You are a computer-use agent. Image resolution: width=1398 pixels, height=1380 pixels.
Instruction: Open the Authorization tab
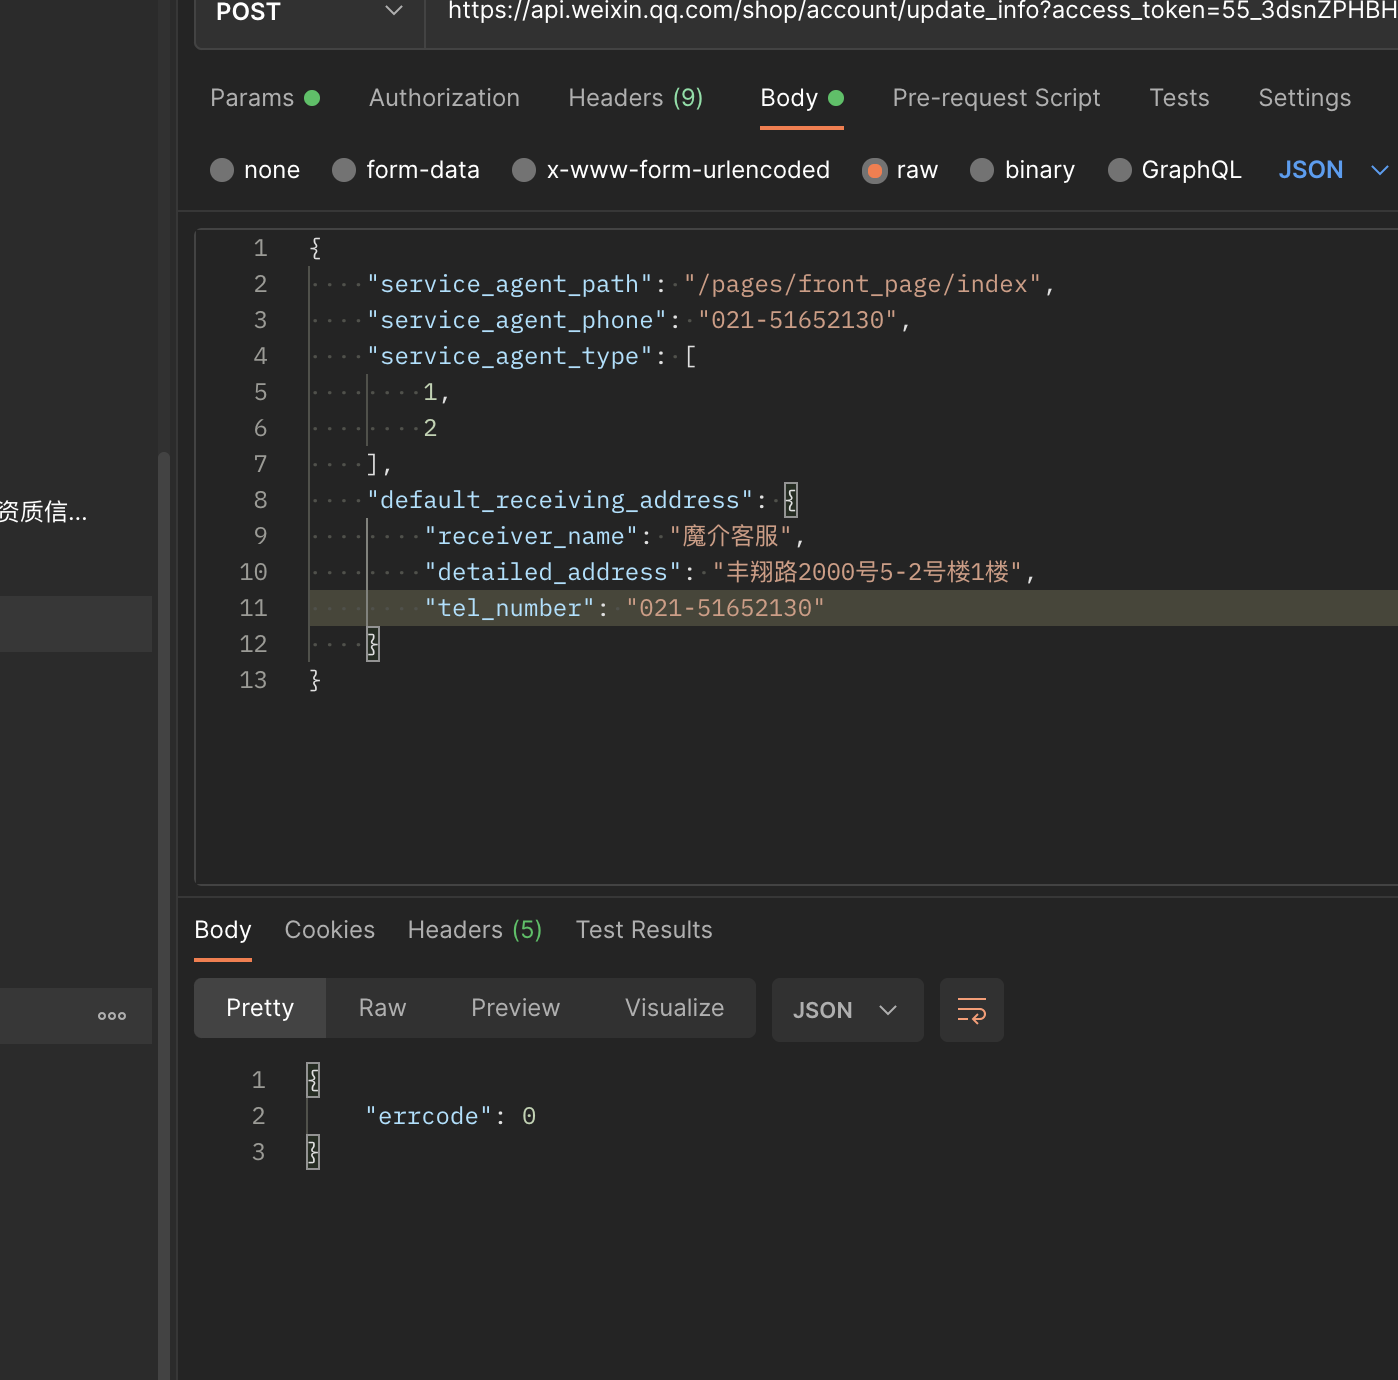pyautogui.click(x=444, y=98)
